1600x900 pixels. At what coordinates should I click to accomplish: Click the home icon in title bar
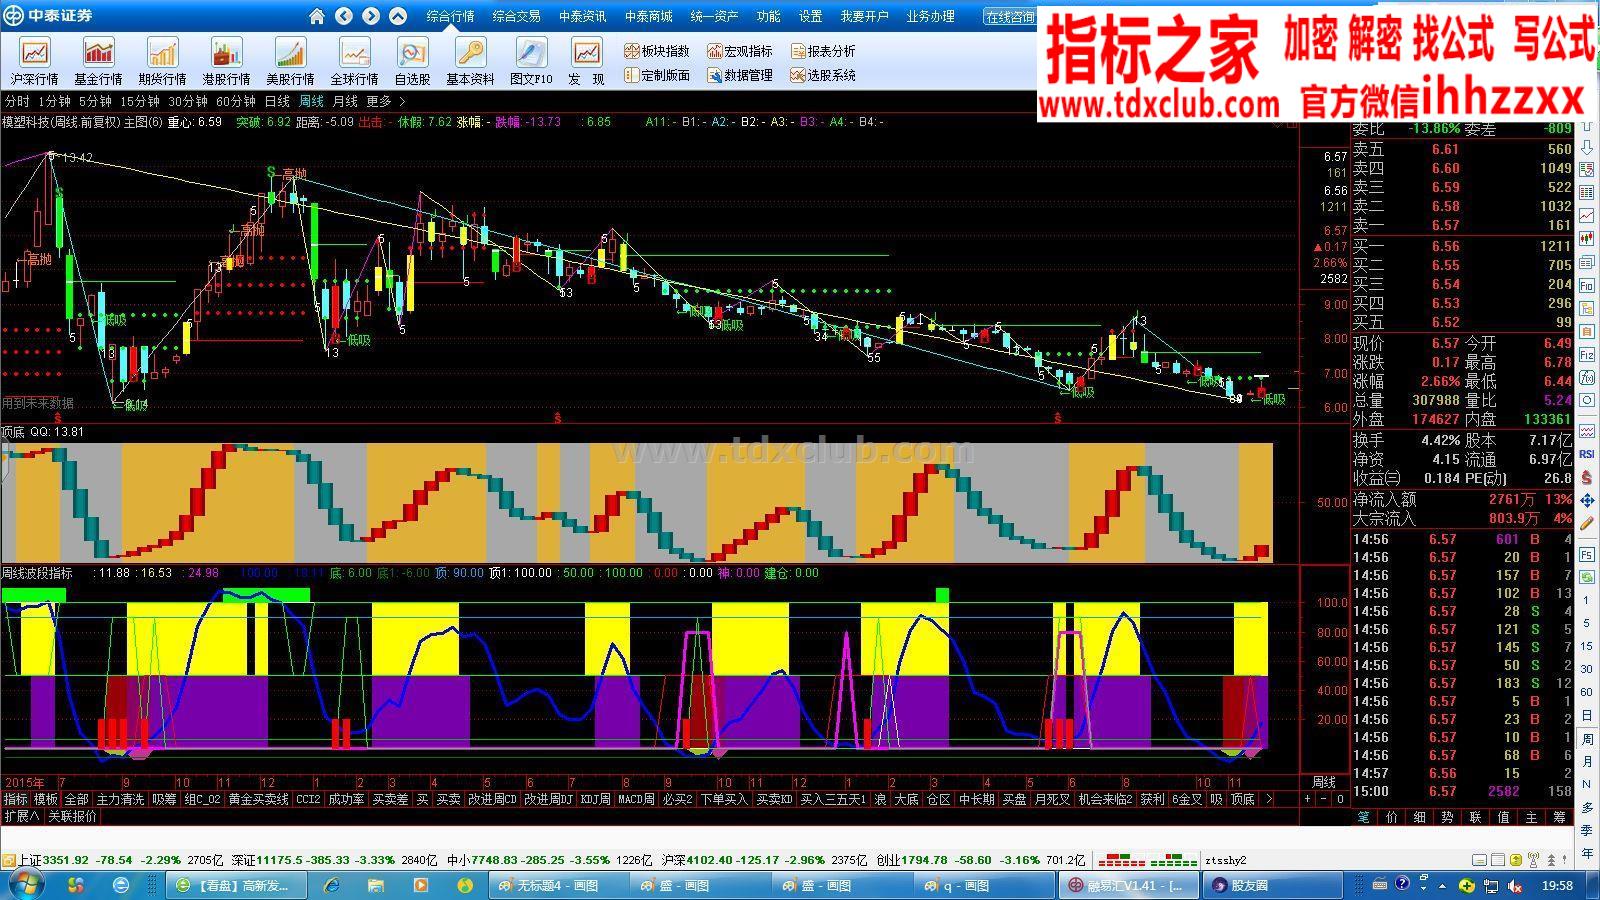pyautogui.click(x=317, y=16)
